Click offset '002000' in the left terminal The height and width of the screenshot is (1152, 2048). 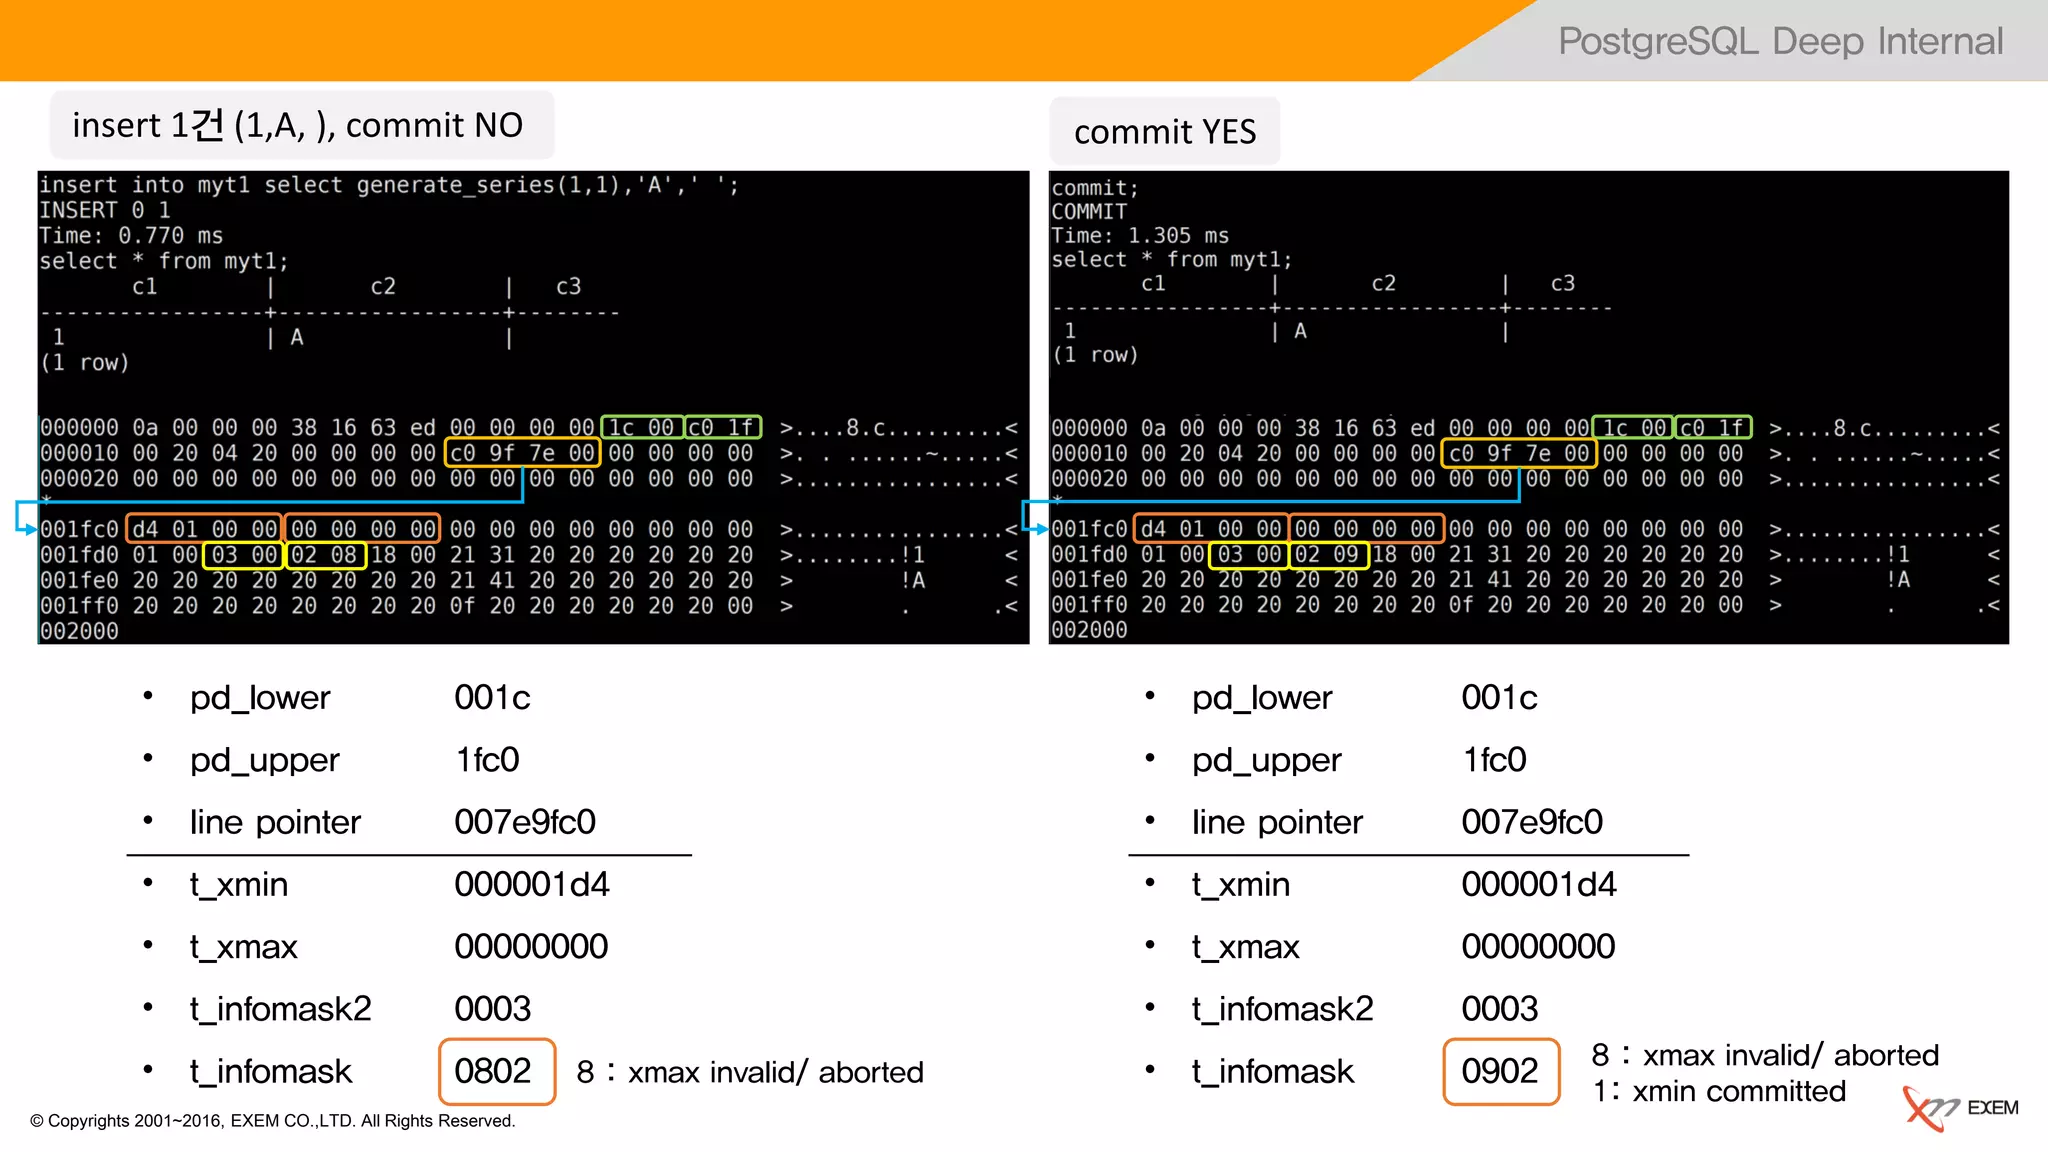[79, 631]
